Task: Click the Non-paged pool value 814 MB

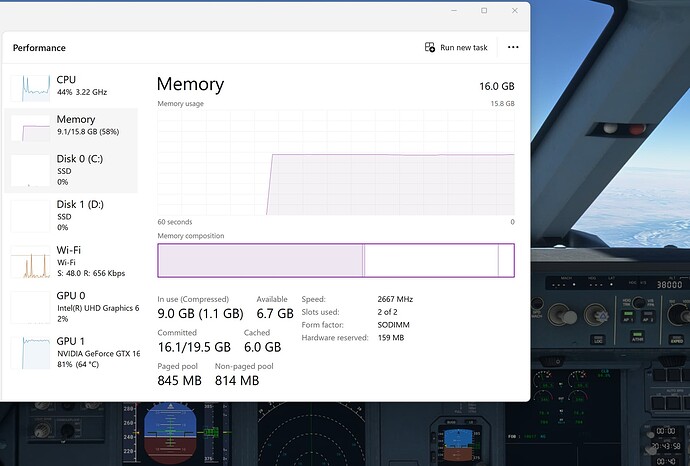Action: [x=237, y=381]
